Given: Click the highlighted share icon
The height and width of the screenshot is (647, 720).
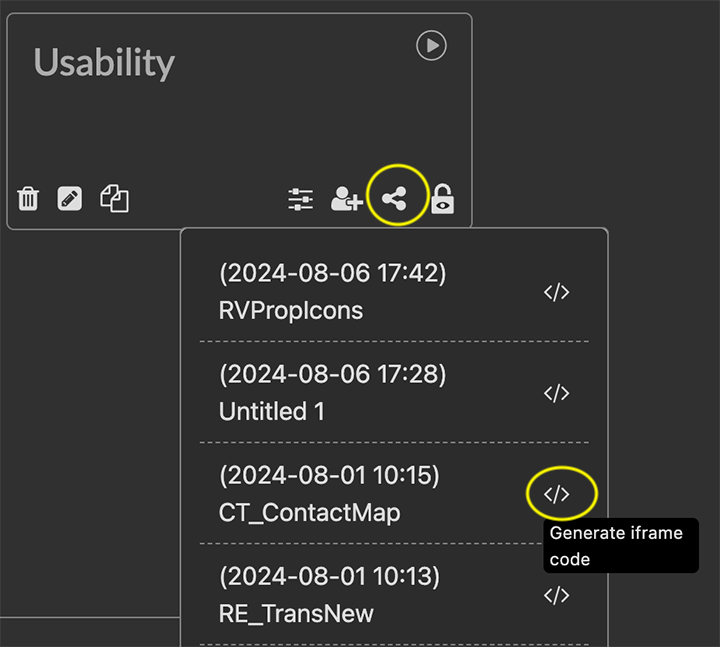Looking at the screenshot, I should [396, 199].
